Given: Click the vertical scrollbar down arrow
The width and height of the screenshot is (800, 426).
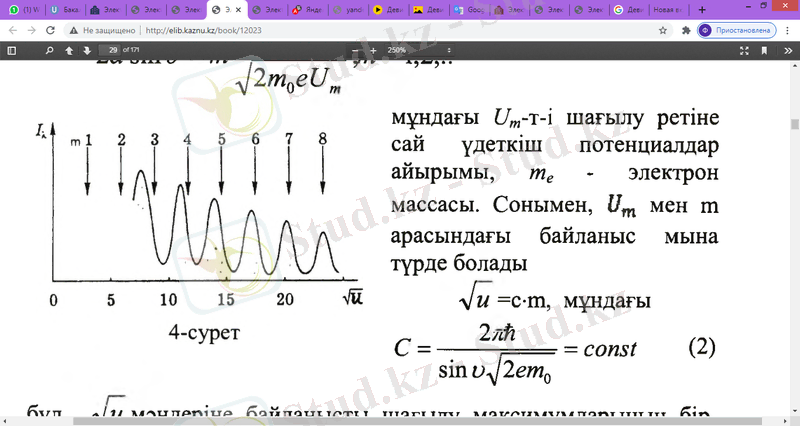Looking at the screenshot, I should click(x=794, y=413).
